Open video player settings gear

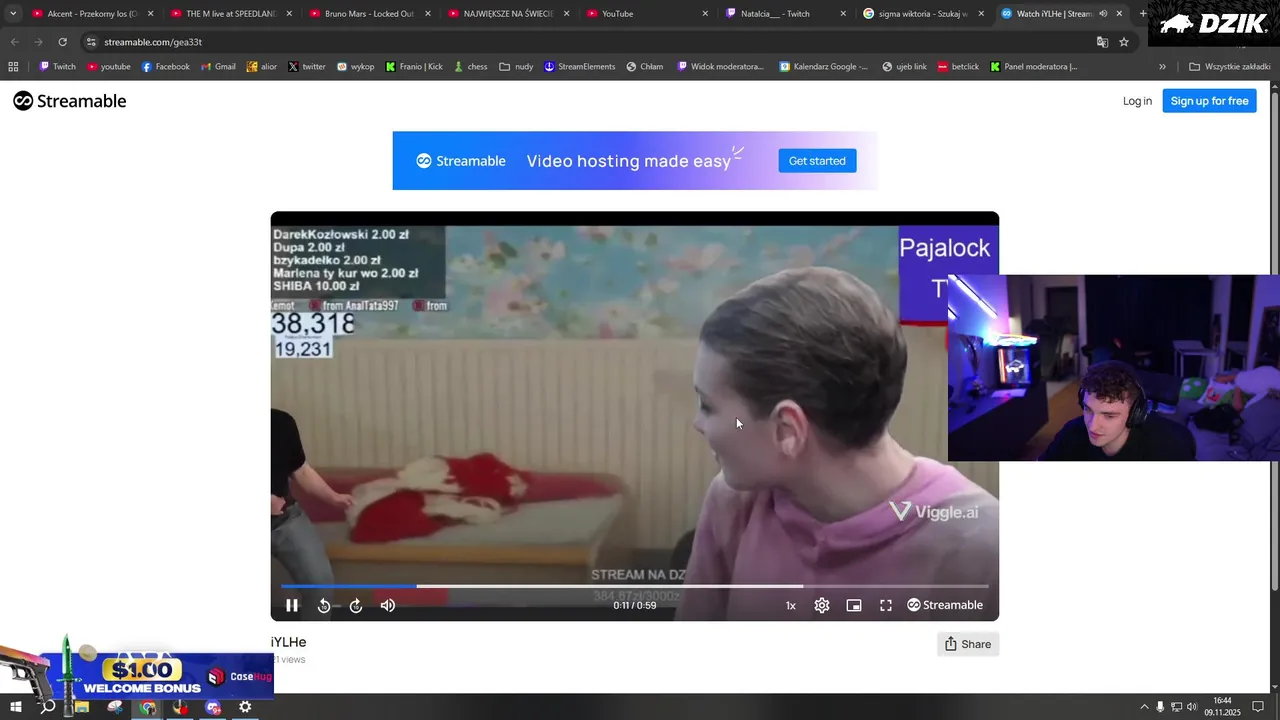point(822,605)
